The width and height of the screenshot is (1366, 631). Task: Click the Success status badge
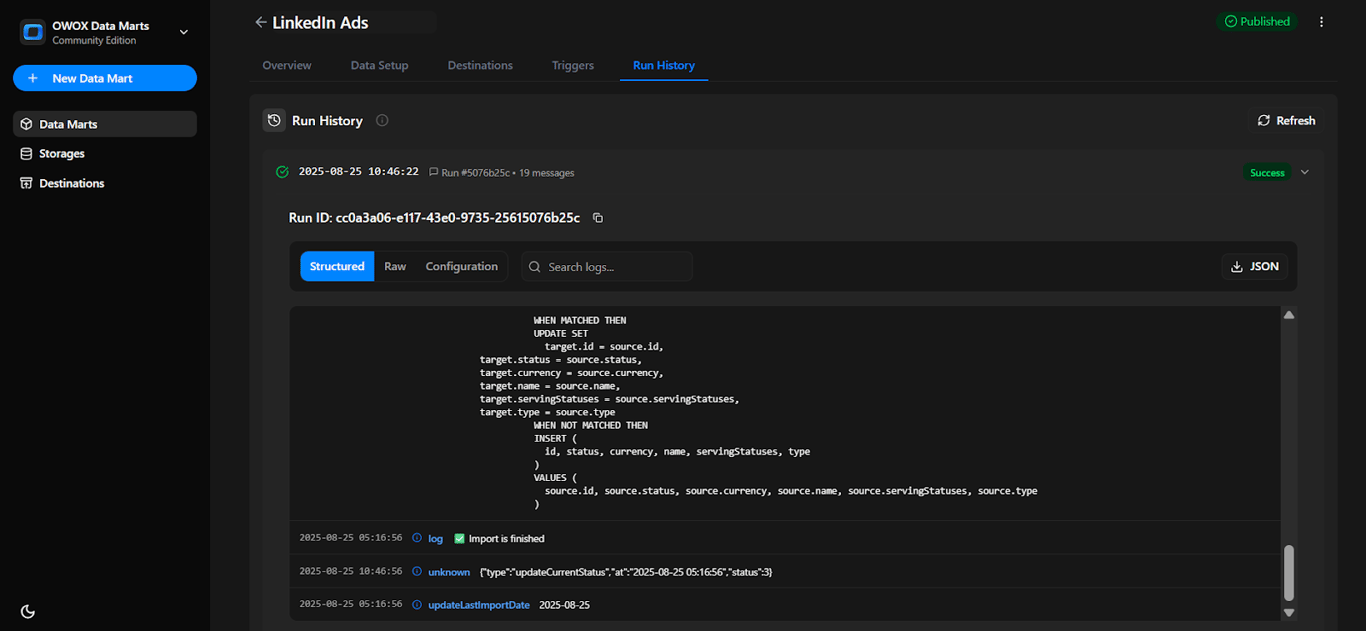(1267, 173)
